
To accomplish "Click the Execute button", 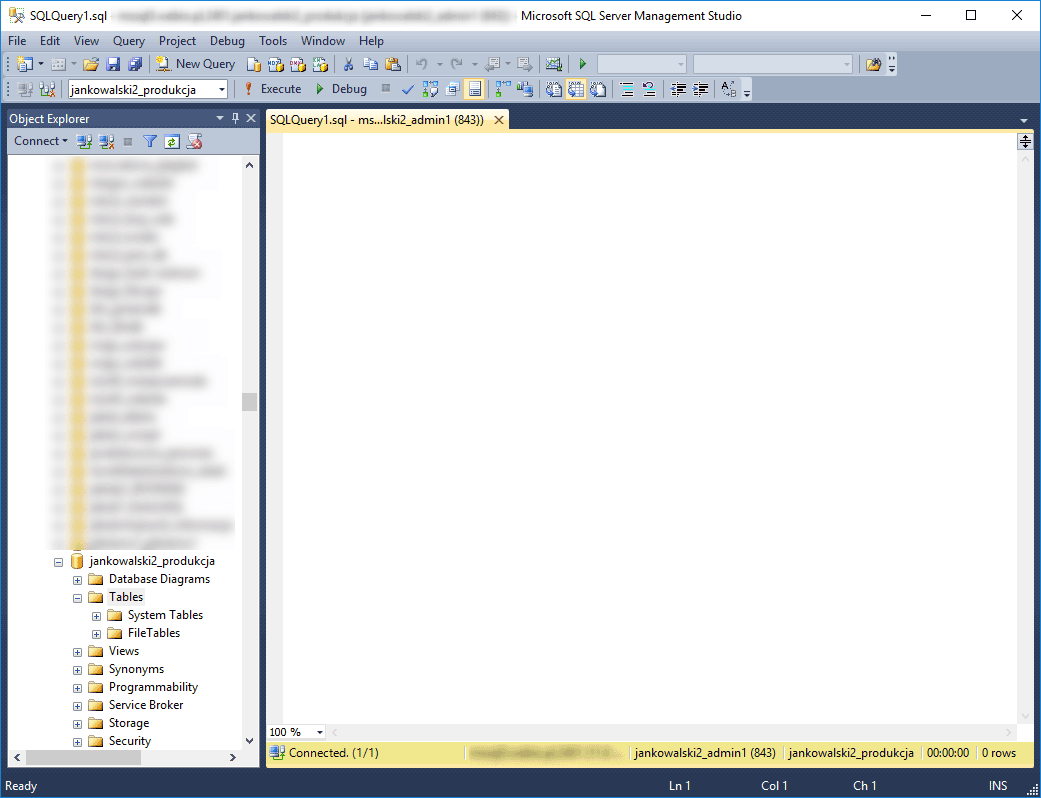I will point(272,89).
